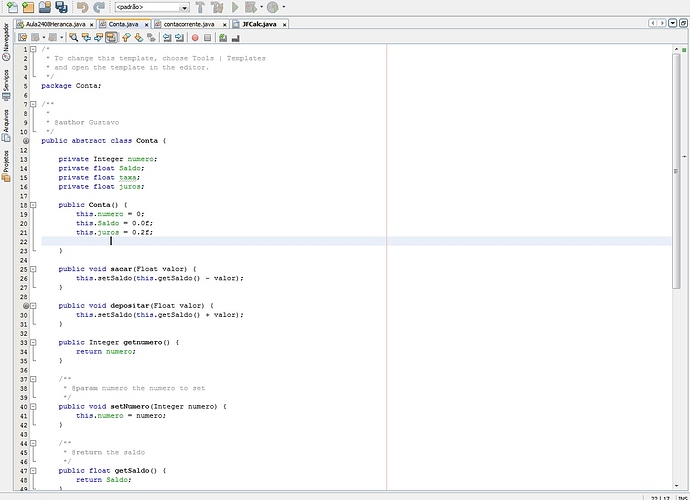This screenshot has width=690, height=500.
Task: Click the red Start Macro Recording icon
Action: [195, 37]
